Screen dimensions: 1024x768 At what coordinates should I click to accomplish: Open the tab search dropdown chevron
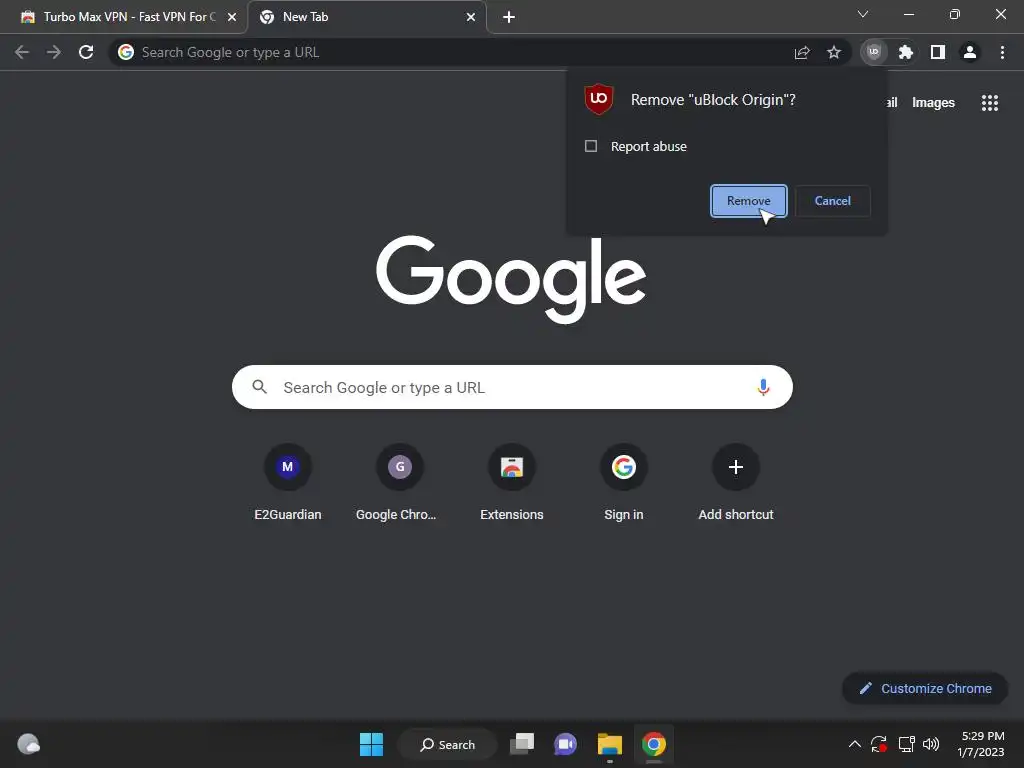tap(863, 14)
